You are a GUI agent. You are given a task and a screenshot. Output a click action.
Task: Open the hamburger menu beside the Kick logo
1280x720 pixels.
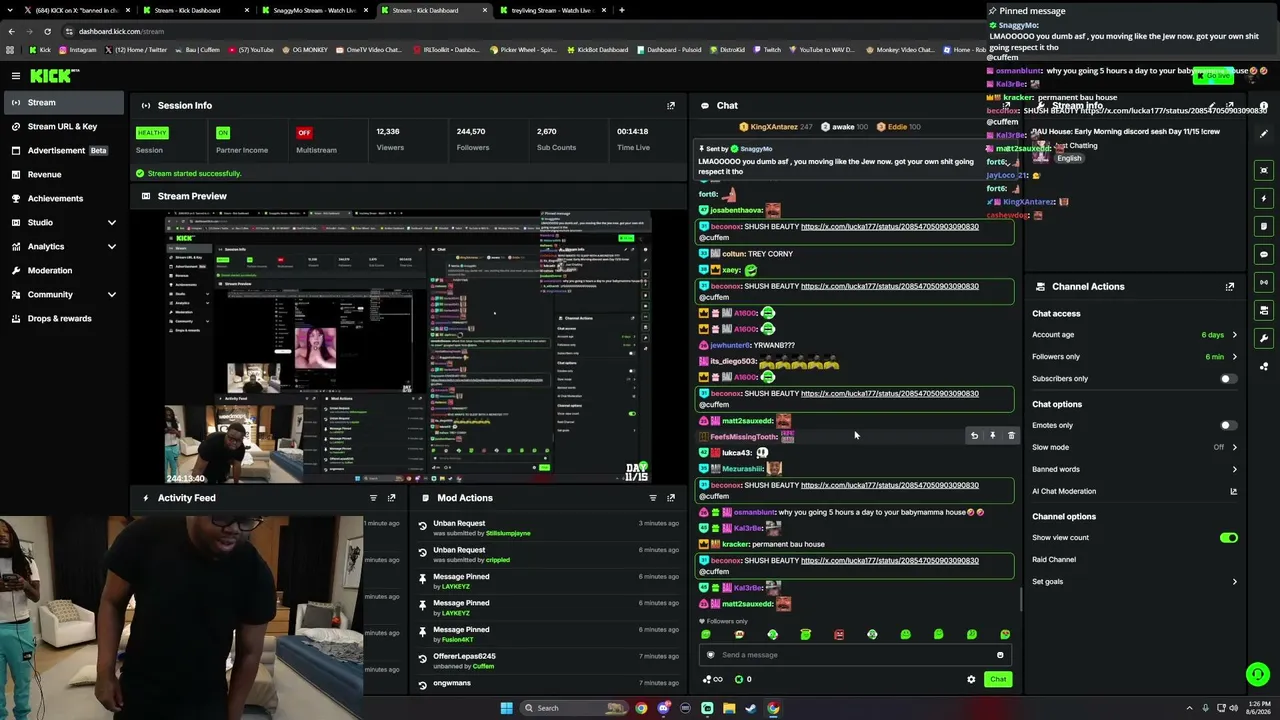point(16,76)
